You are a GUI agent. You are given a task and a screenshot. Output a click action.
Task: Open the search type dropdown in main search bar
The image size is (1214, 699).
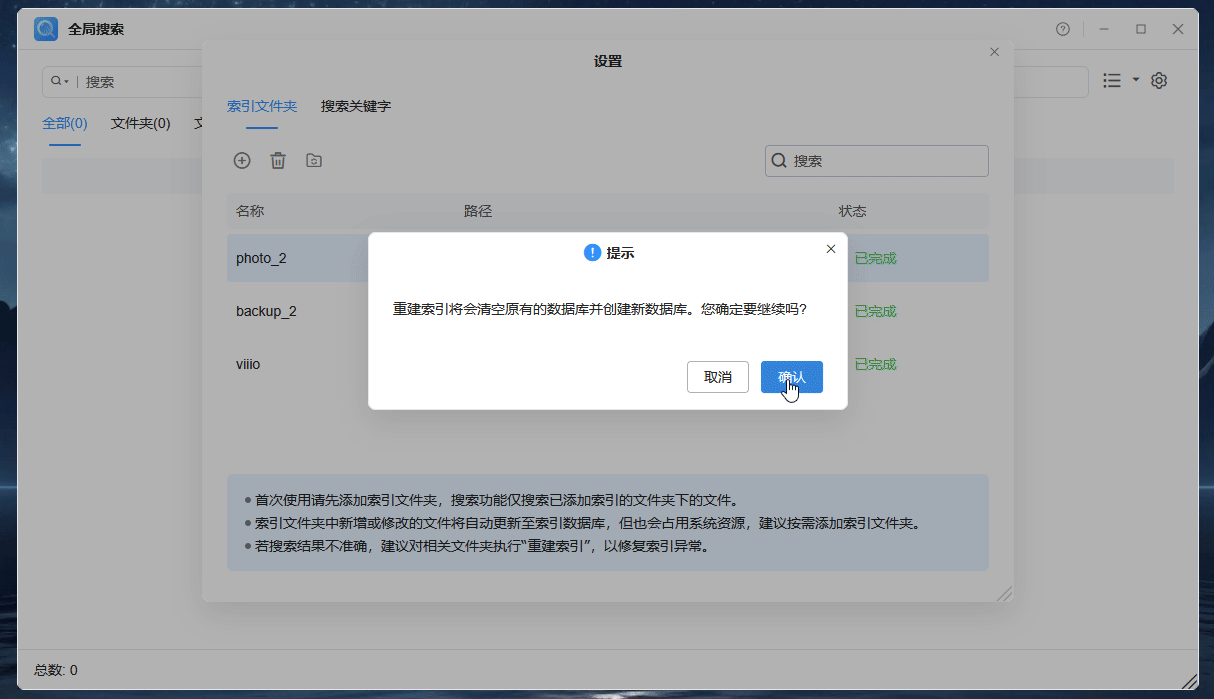coord(60,82)
